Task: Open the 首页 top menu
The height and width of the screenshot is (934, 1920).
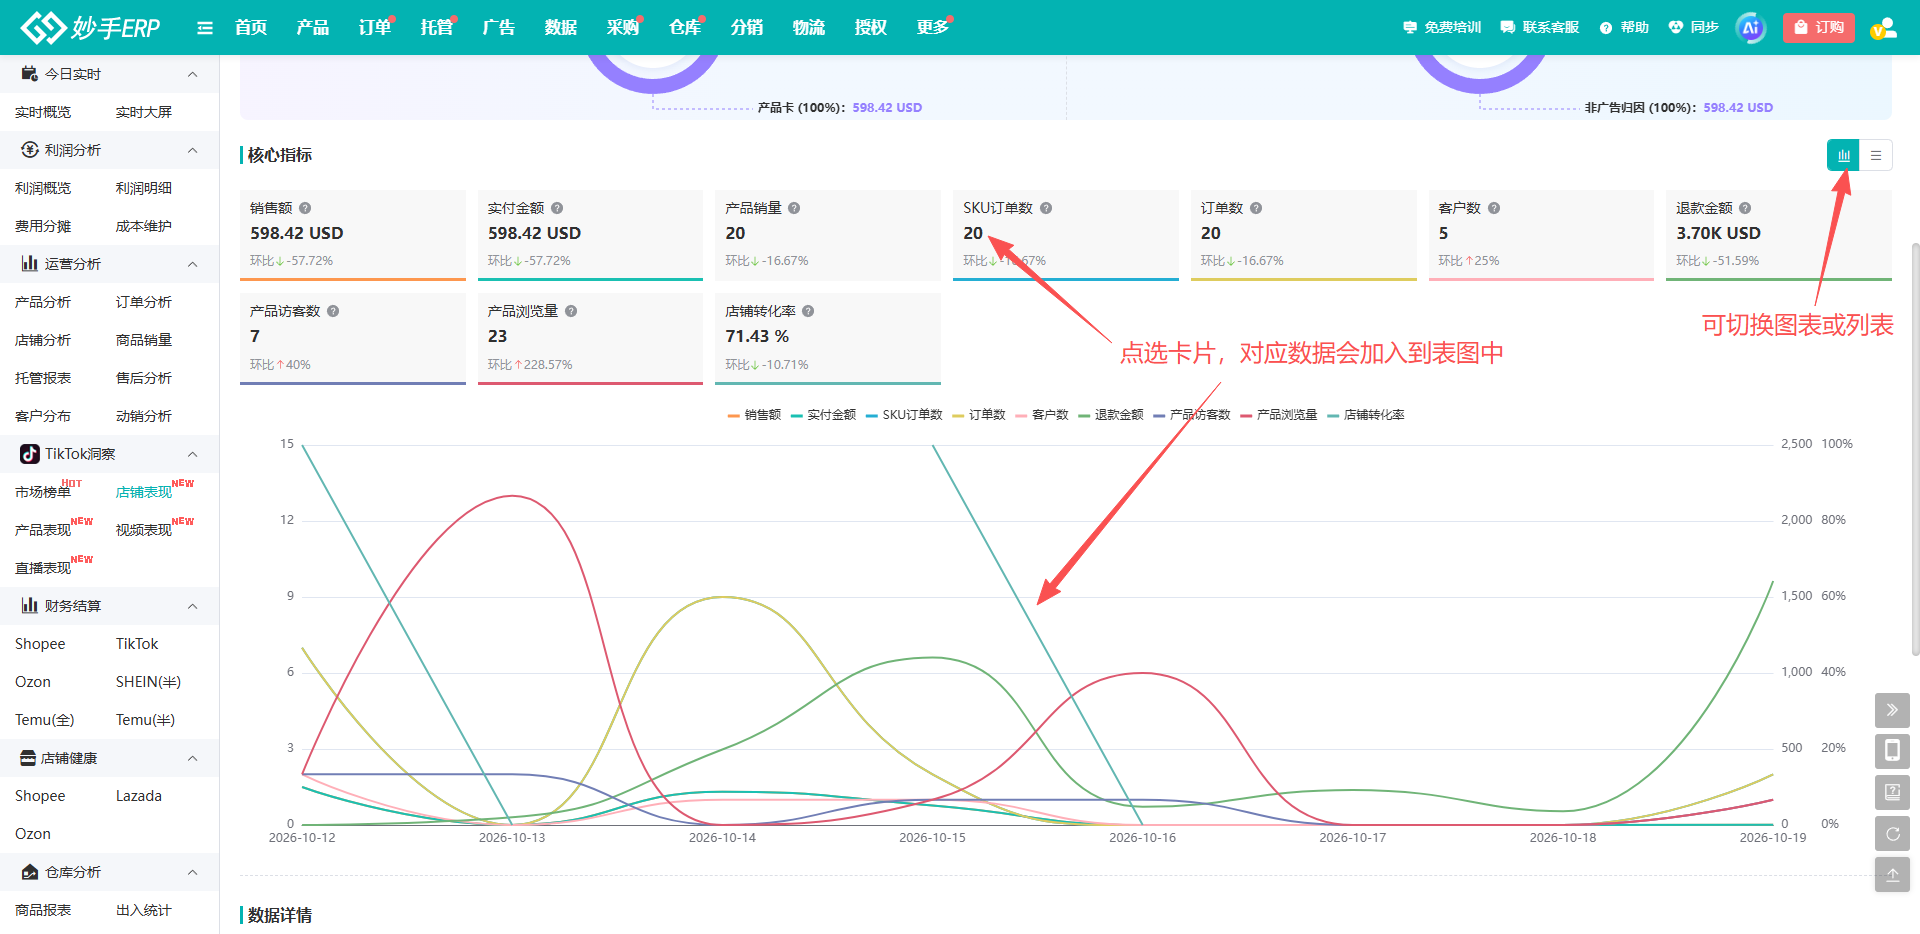Action: coord(251,28)
